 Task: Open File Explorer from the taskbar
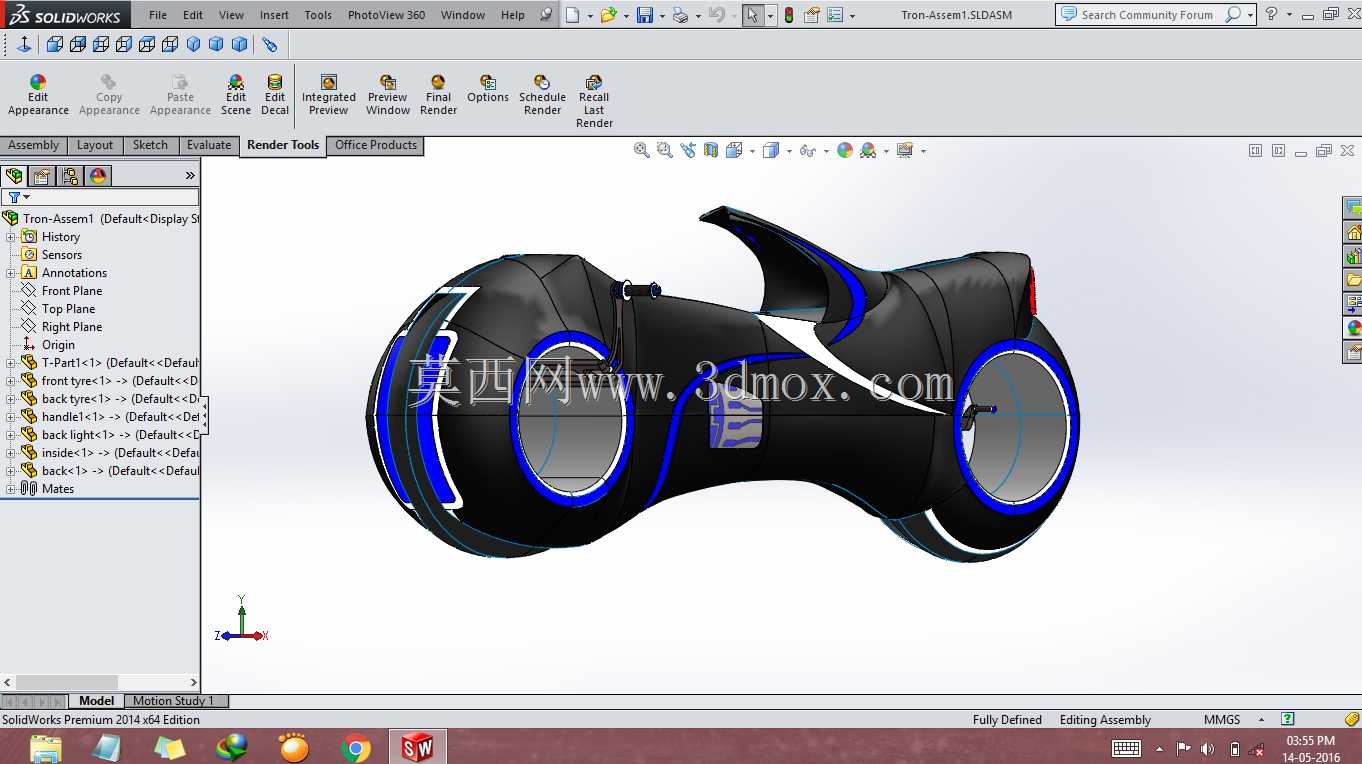pos(46,747)
